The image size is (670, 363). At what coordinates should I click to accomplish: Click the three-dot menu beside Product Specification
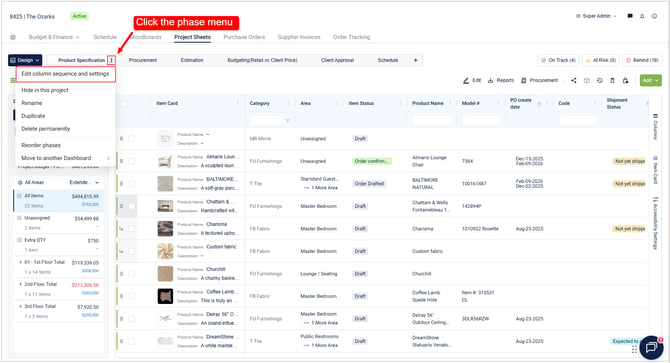[x=111, y=60]
